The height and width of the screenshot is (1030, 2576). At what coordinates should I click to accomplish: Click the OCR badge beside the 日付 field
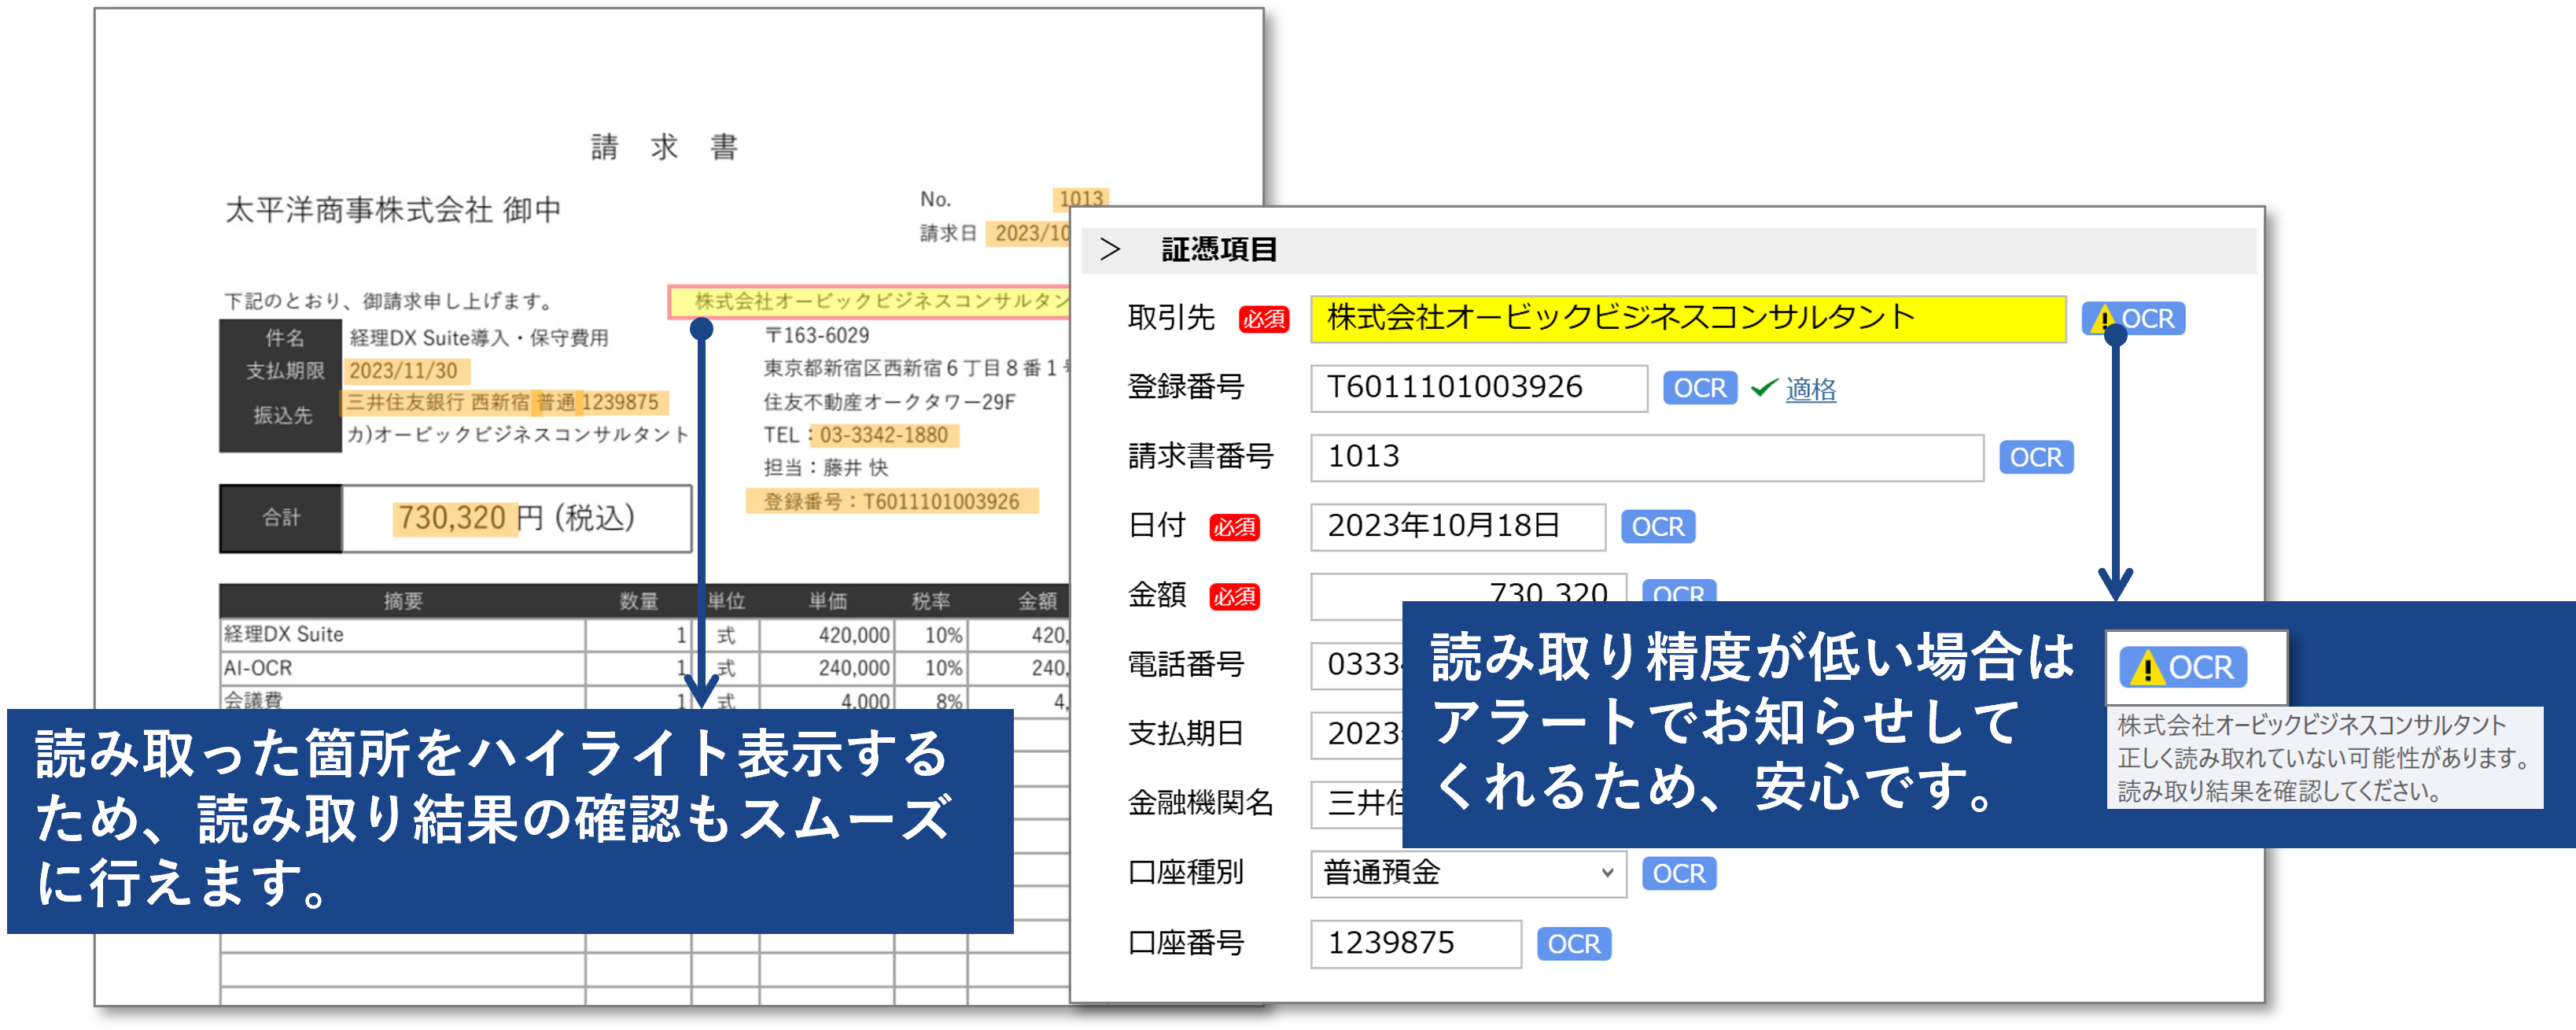(1657, 527)
